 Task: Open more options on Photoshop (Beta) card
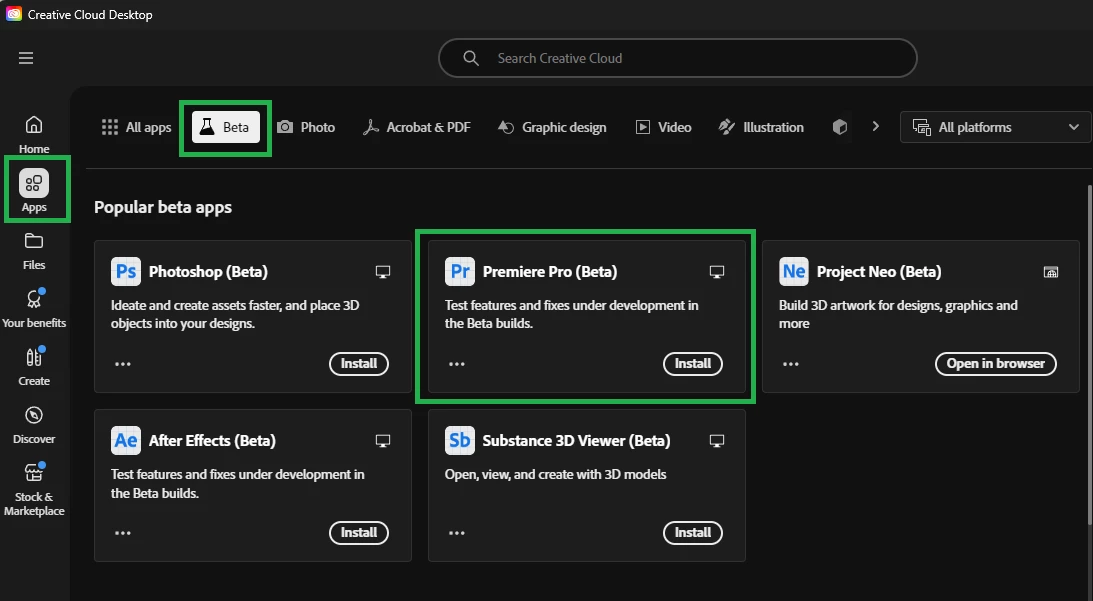(123, 364)
